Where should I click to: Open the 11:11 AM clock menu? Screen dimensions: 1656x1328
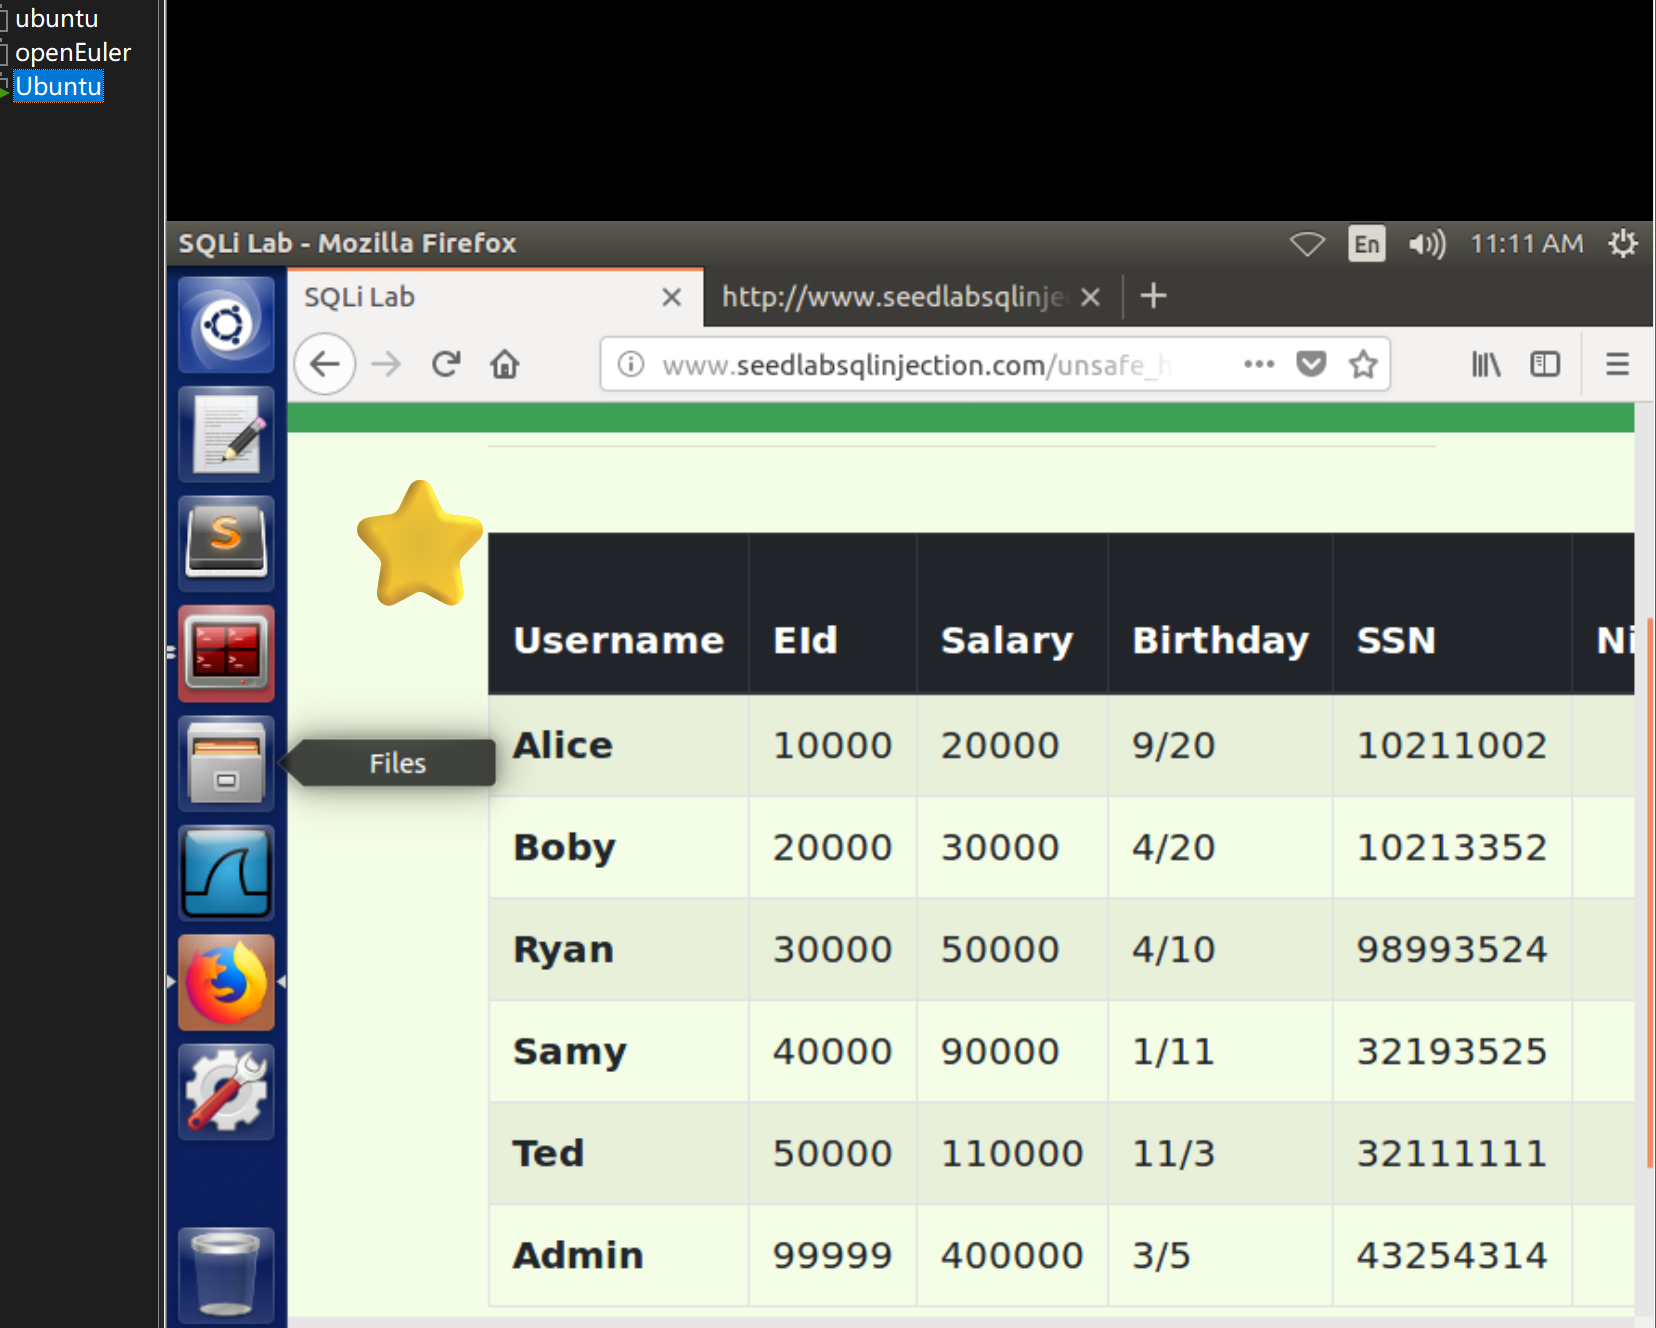1526,244
